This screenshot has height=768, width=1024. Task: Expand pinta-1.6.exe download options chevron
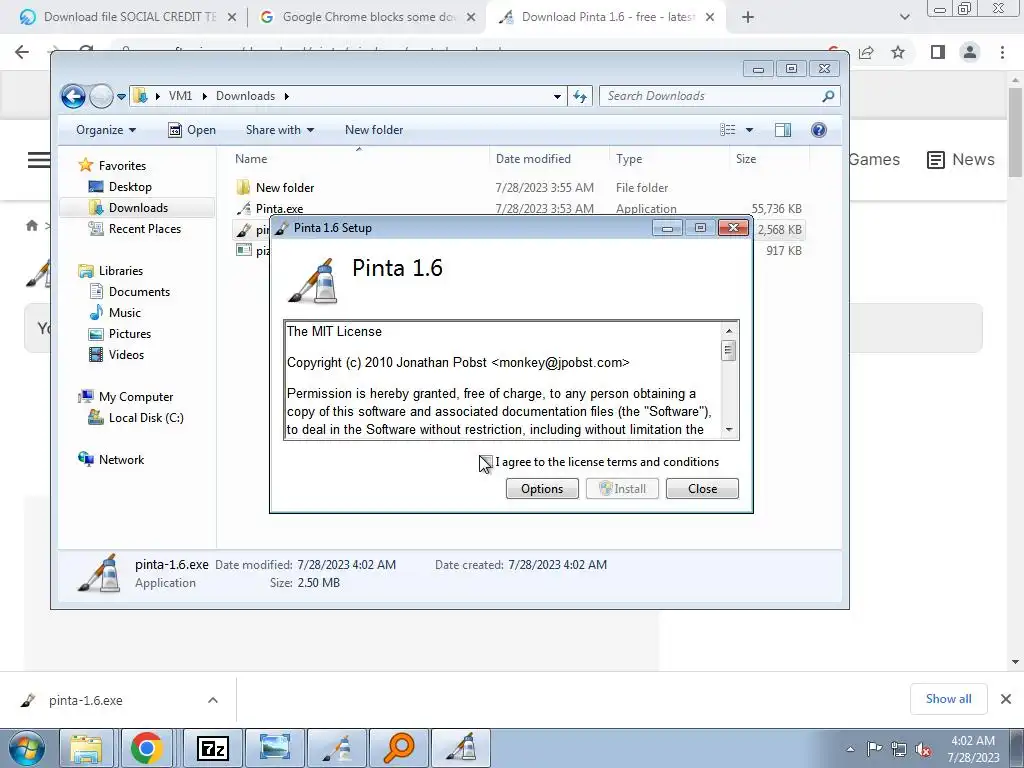[x=213, y=700]
